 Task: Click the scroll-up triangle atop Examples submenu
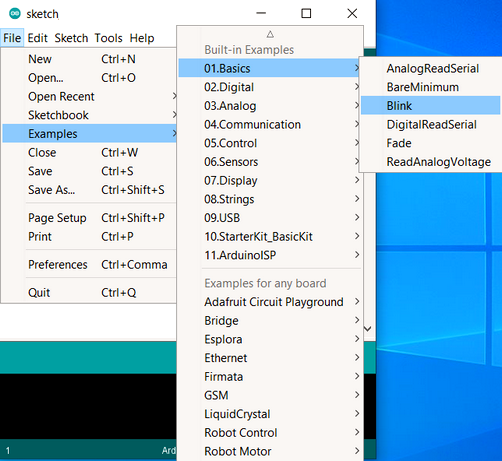pyautogui.click(x=270, y=34)
